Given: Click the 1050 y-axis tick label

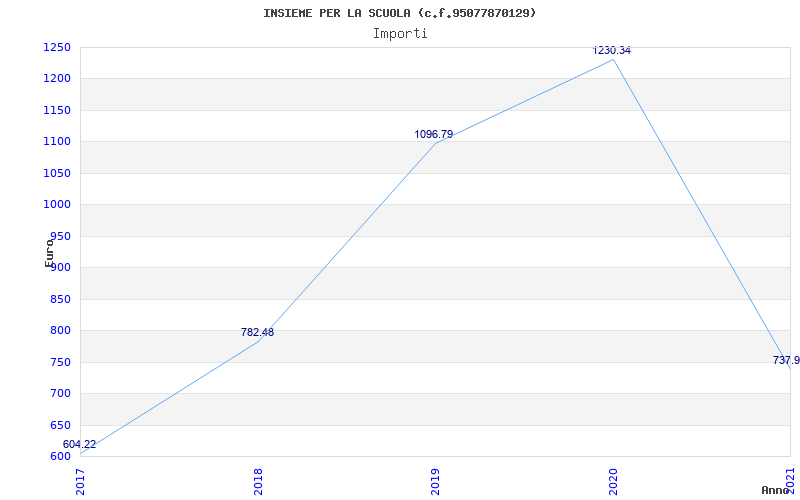Looking at the screenshot, I should [56, 173].
